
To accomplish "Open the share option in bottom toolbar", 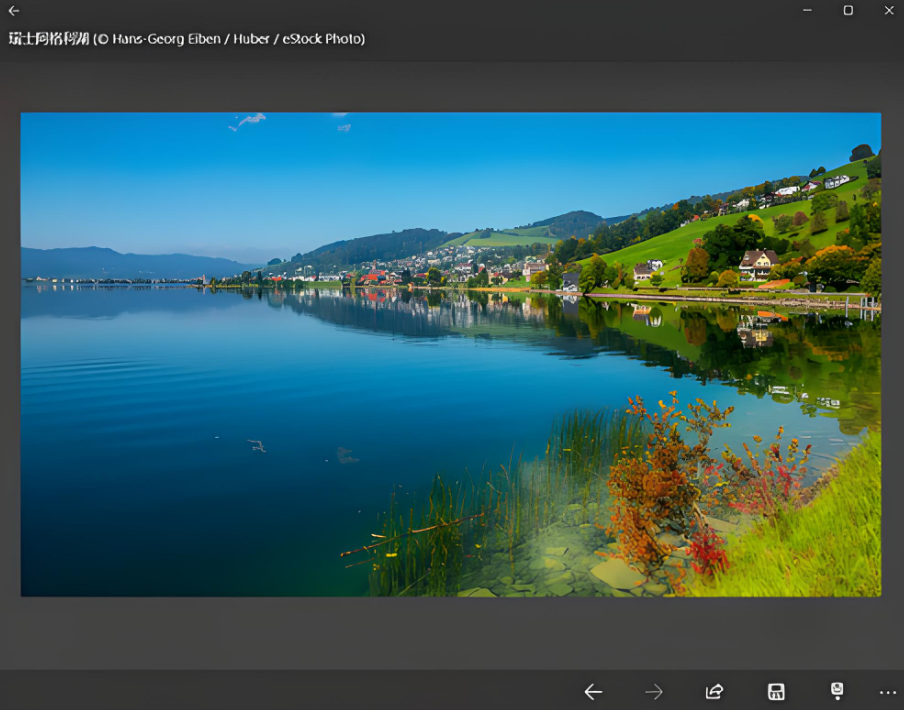I will (x=714, y=692).
